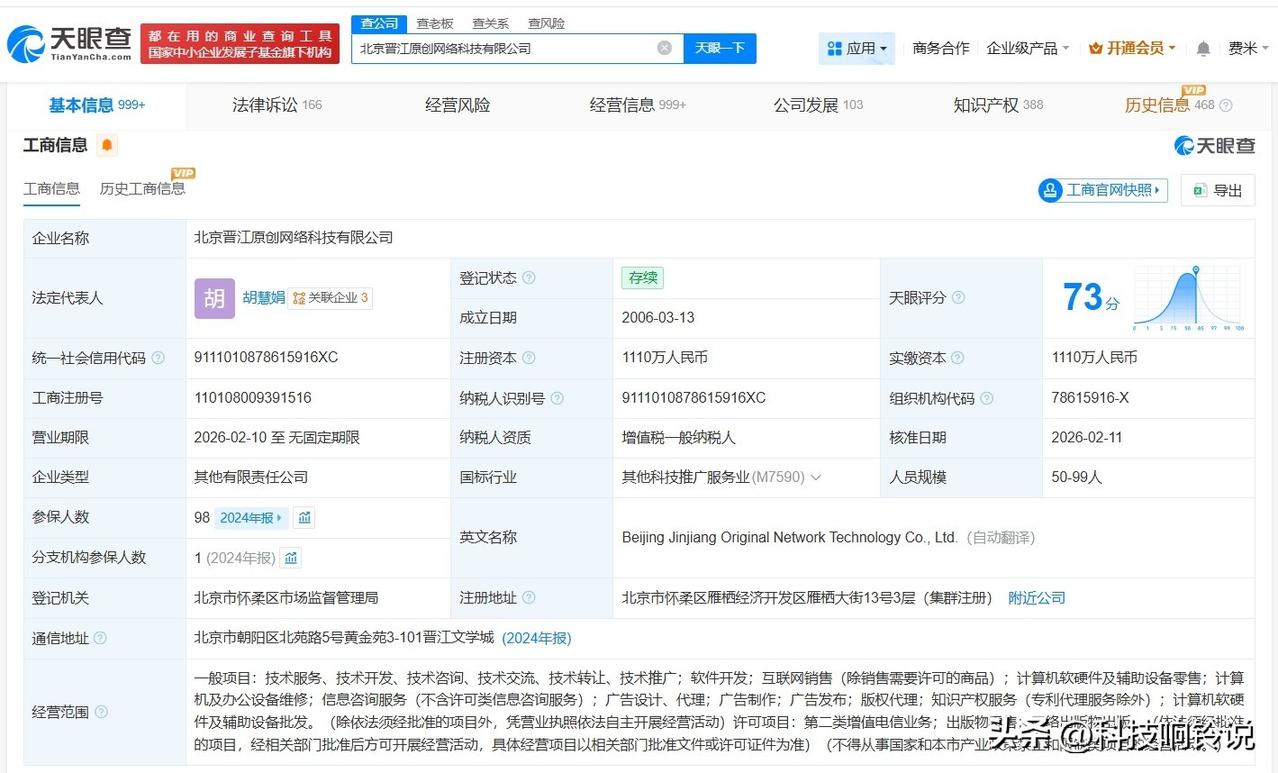Click the help icon beside 登记状态
Image resolution: width=1278 pixels, height=773 pixels.
[529, 278]
